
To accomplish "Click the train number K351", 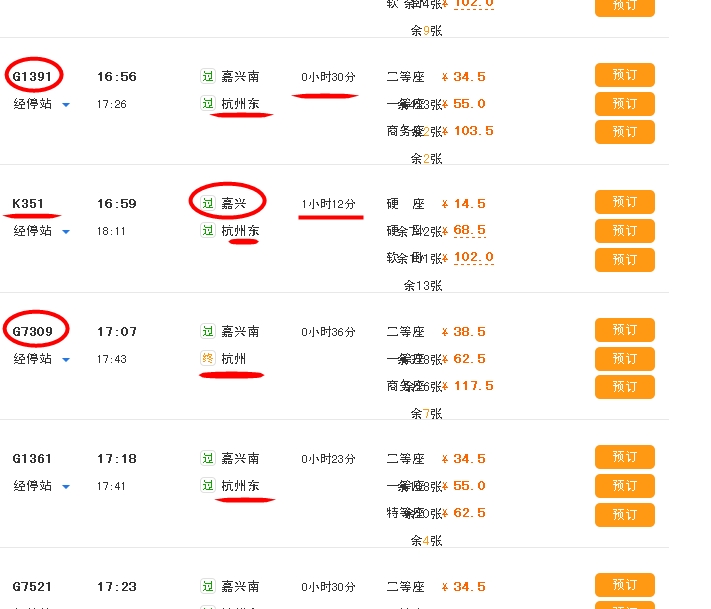I will click(28, 203).
